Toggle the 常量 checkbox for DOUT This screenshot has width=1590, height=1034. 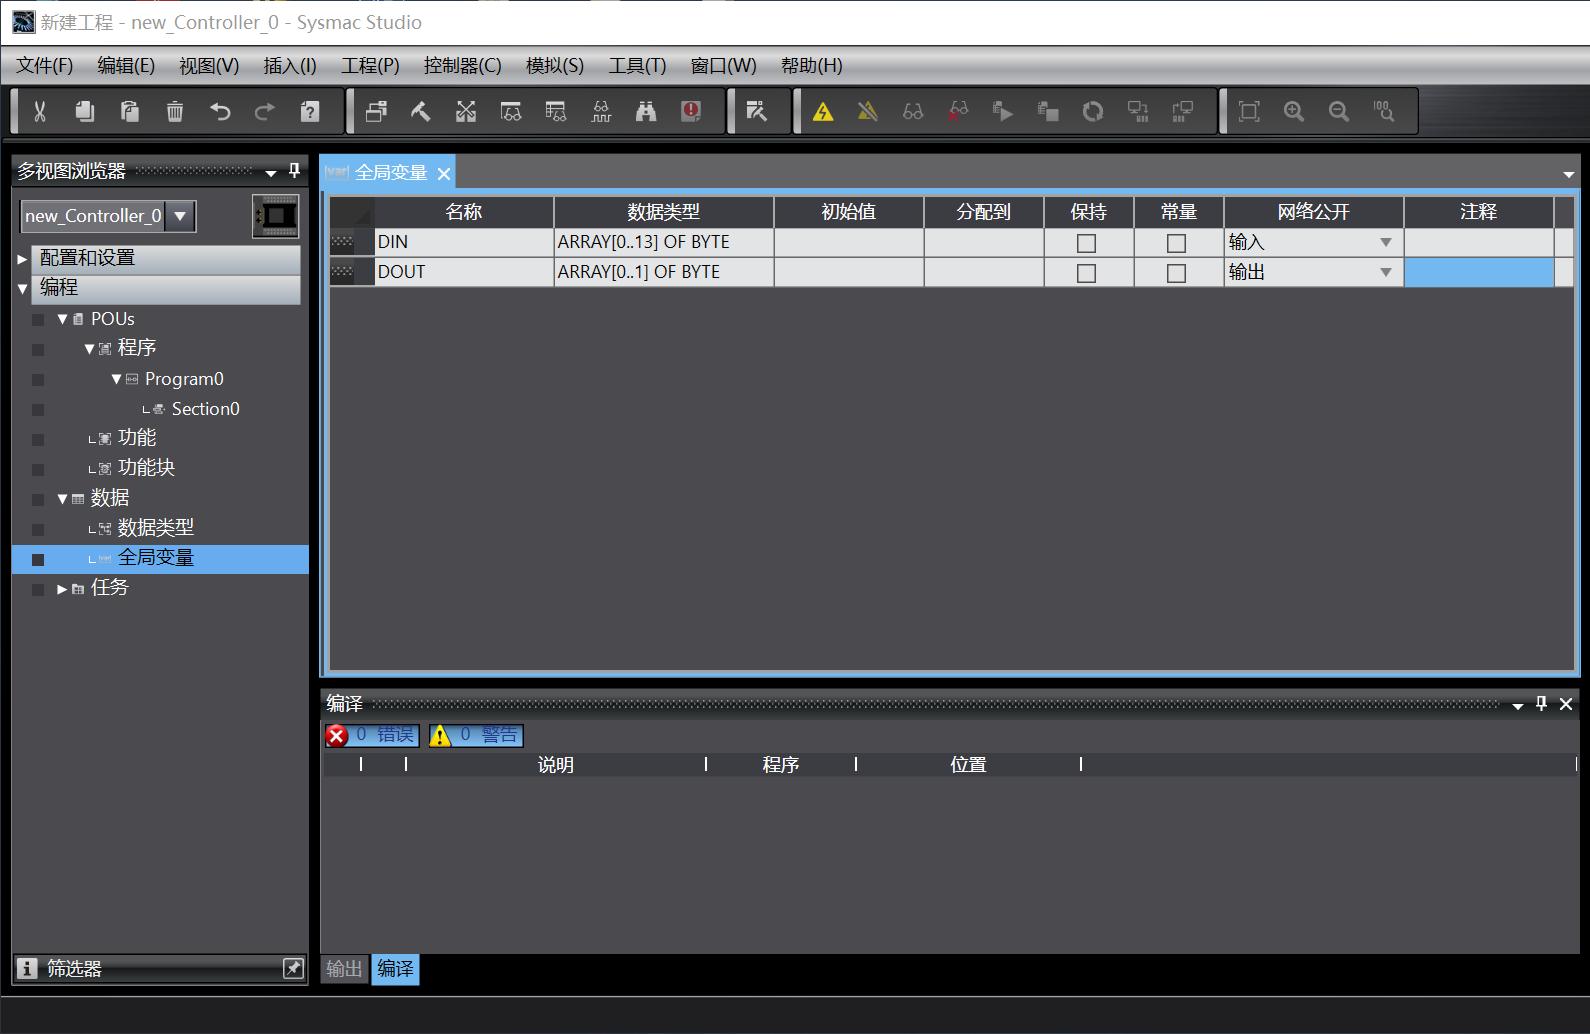tap(1176, 273)
